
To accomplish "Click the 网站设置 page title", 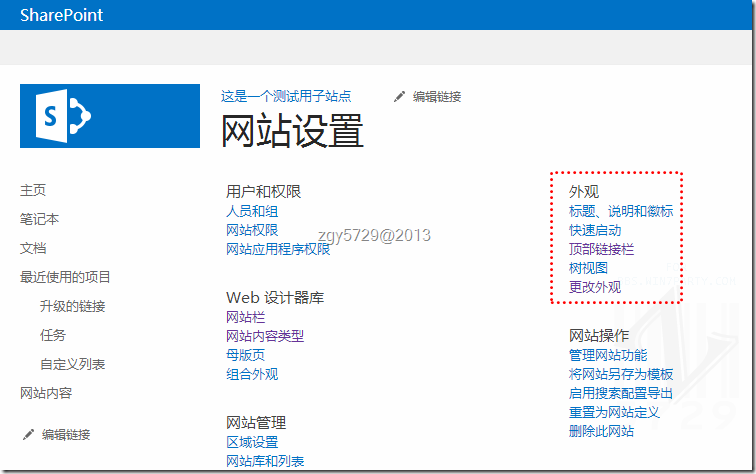I will [292, 131].
